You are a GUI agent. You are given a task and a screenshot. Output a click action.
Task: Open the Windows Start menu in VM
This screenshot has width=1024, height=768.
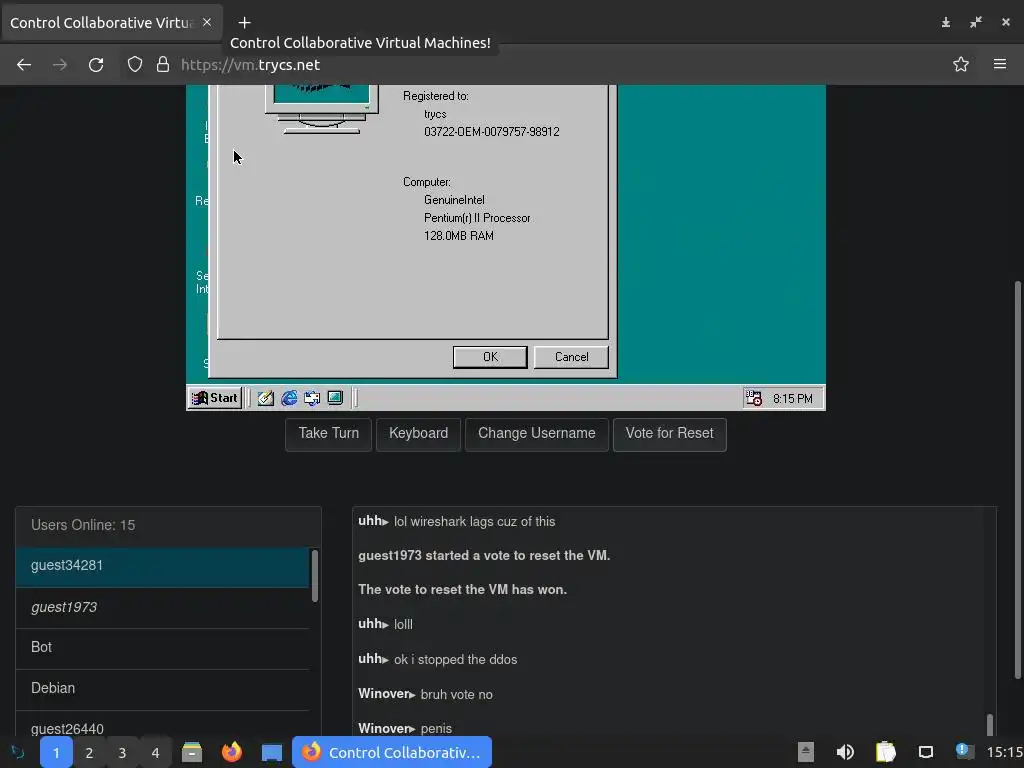coord(216,398)
